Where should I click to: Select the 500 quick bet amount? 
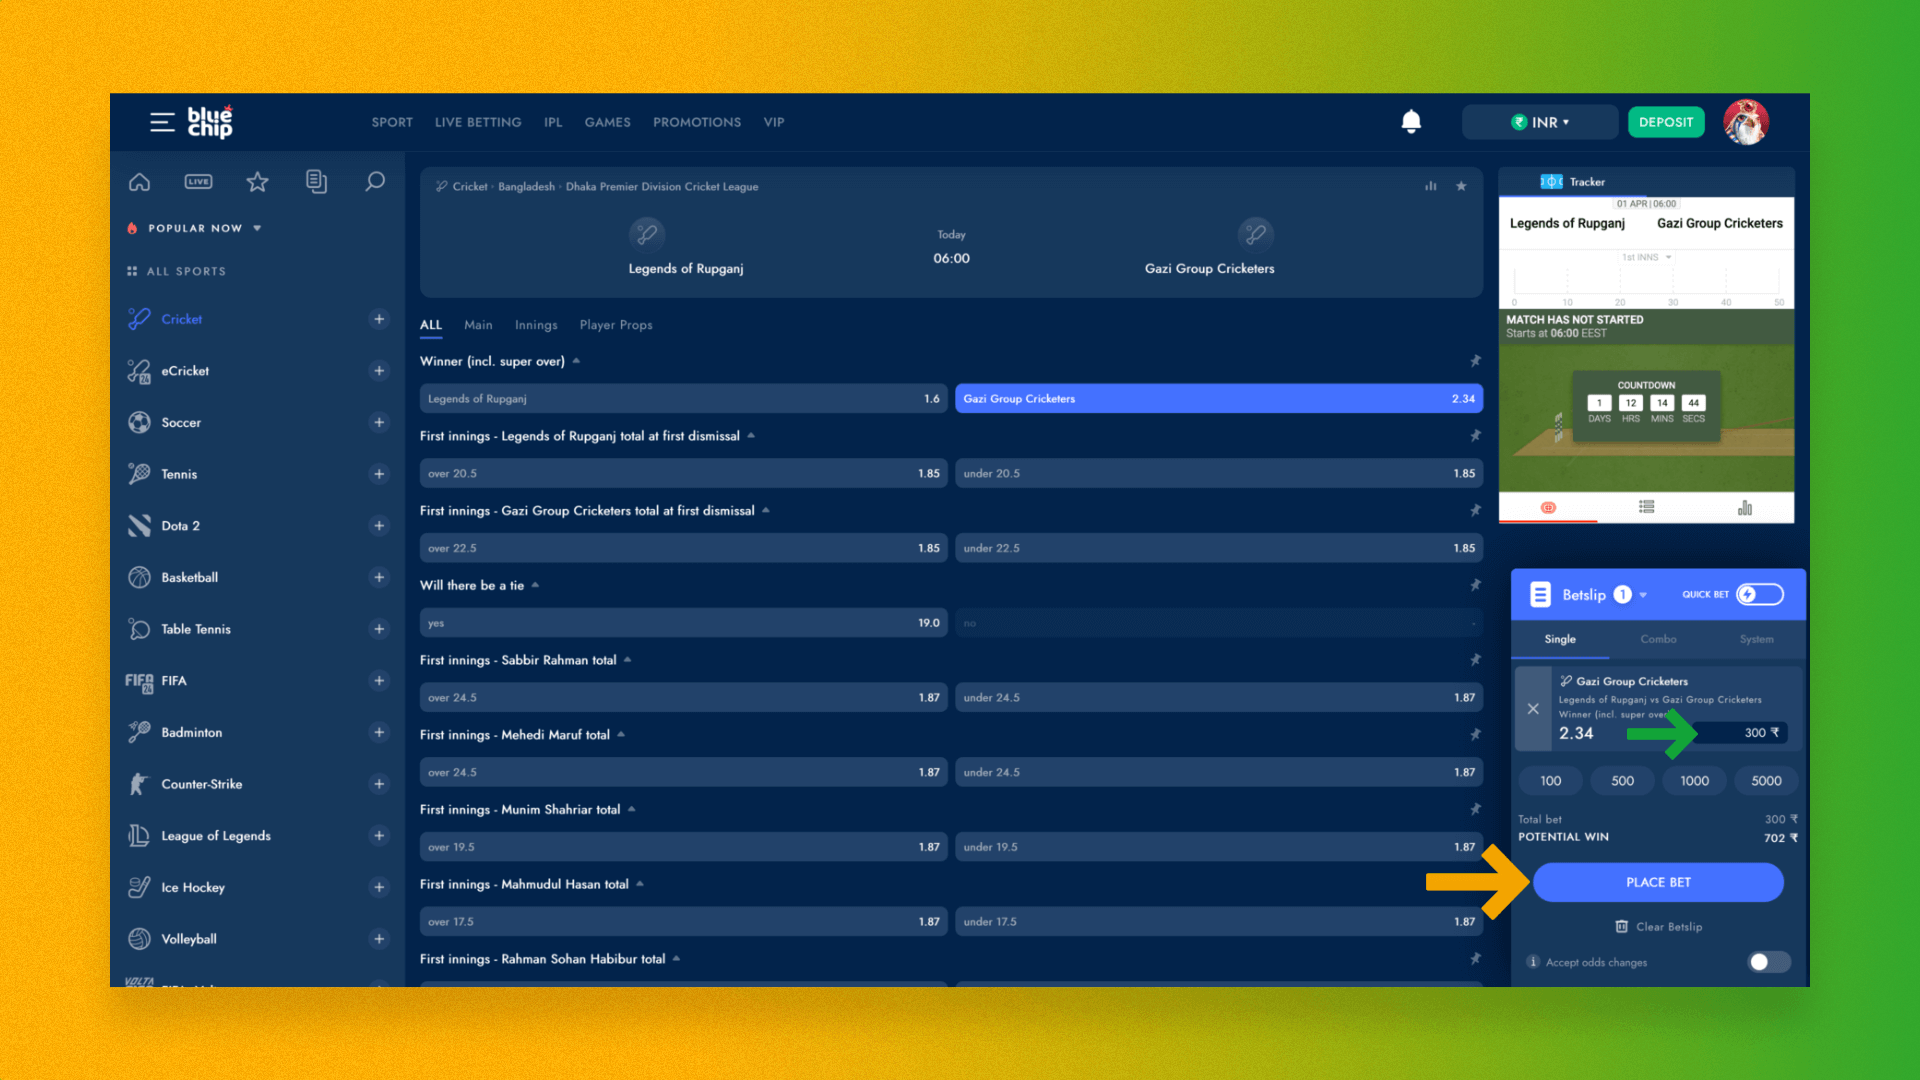[1622, 781]
